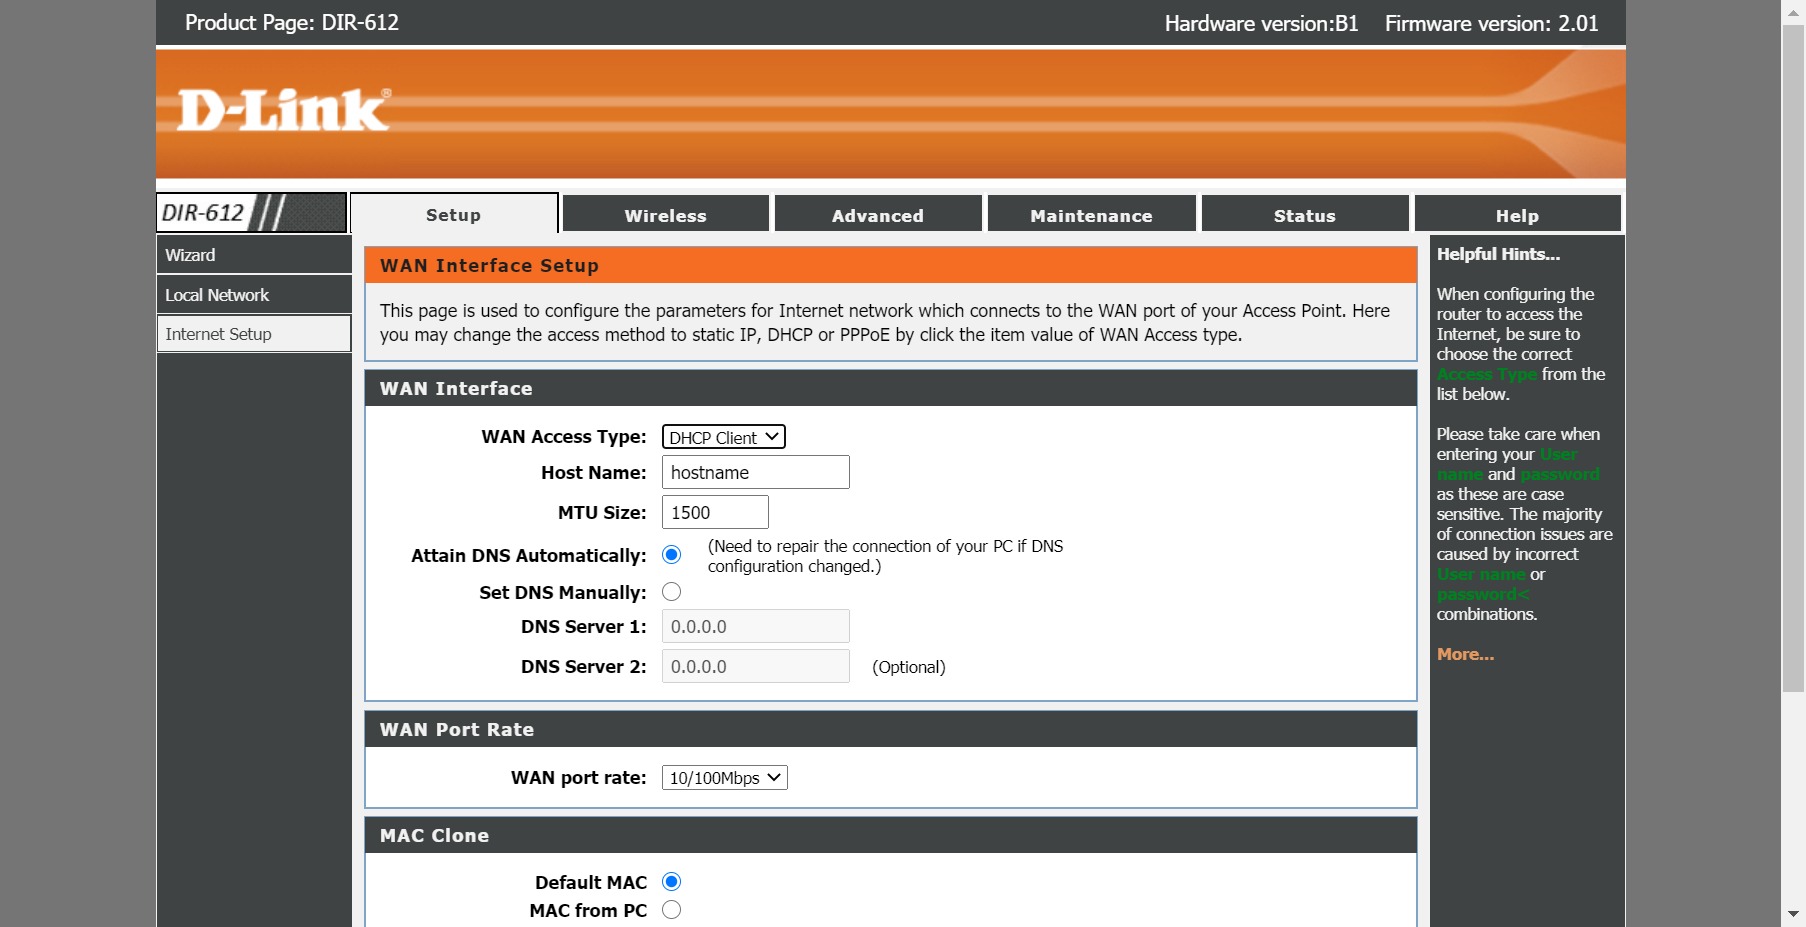
Task: Switch to the Setup tab
Action: click(454, 214)
